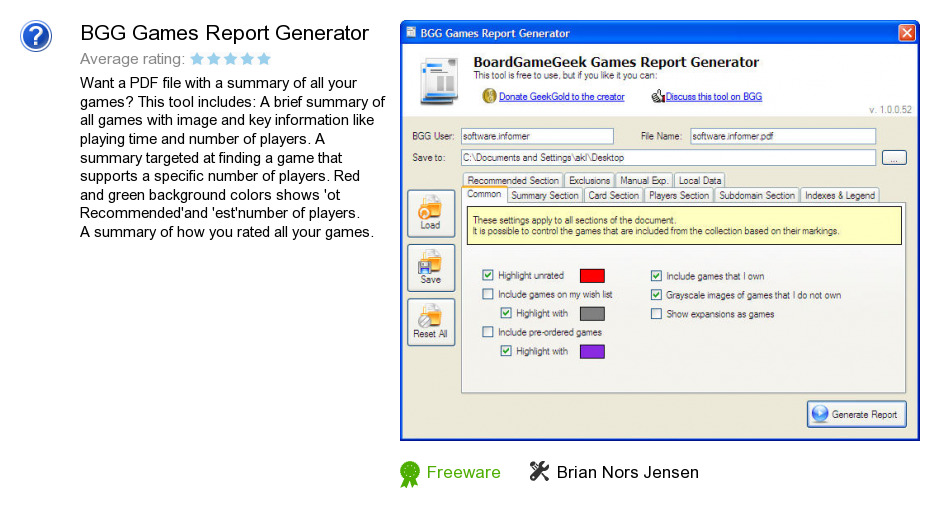The width and height of the screenshot is (940, 518).
Task: Click the Generate Report button
Action: click(857, 414)
